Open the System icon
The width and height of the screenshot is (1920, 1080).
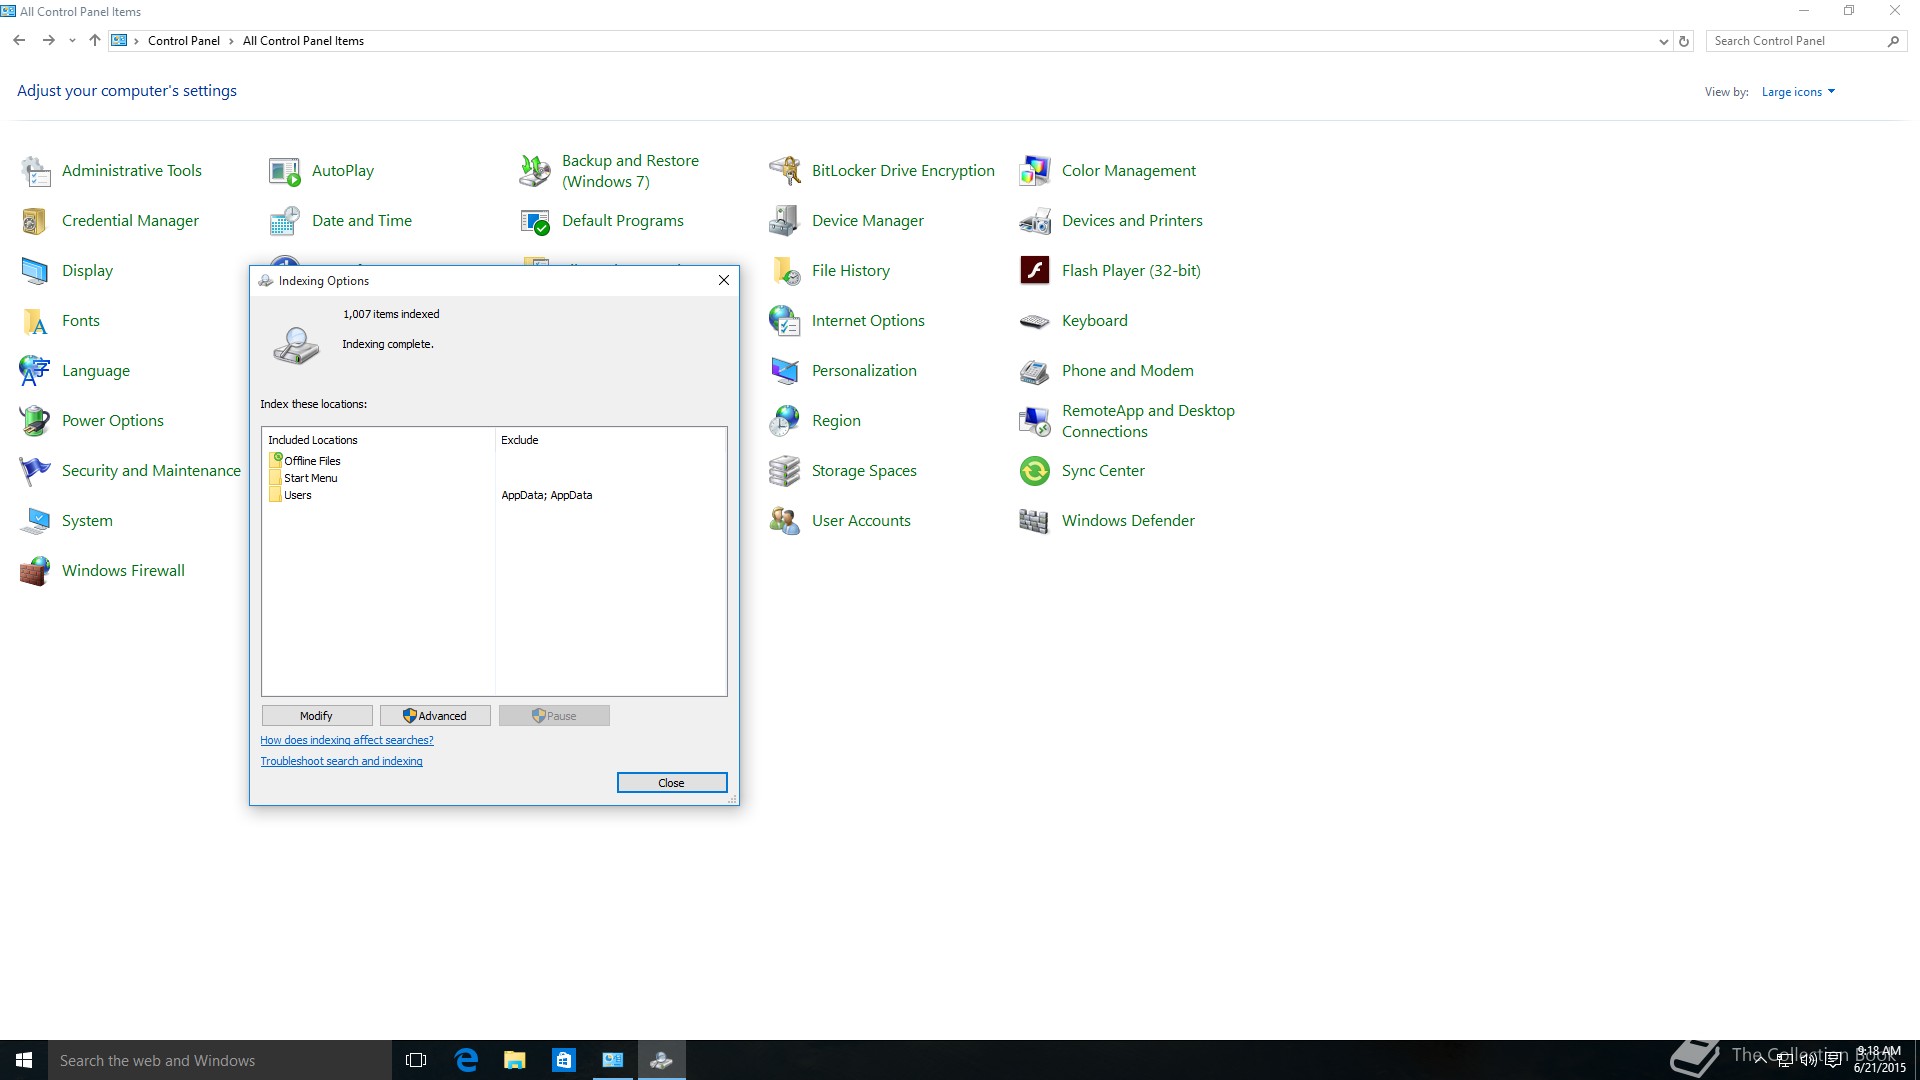(x=35, y=521)
